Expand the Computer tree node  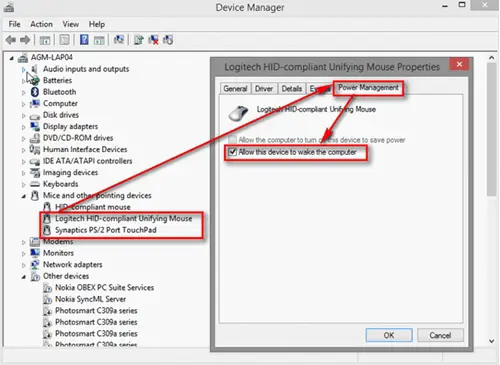23,104
